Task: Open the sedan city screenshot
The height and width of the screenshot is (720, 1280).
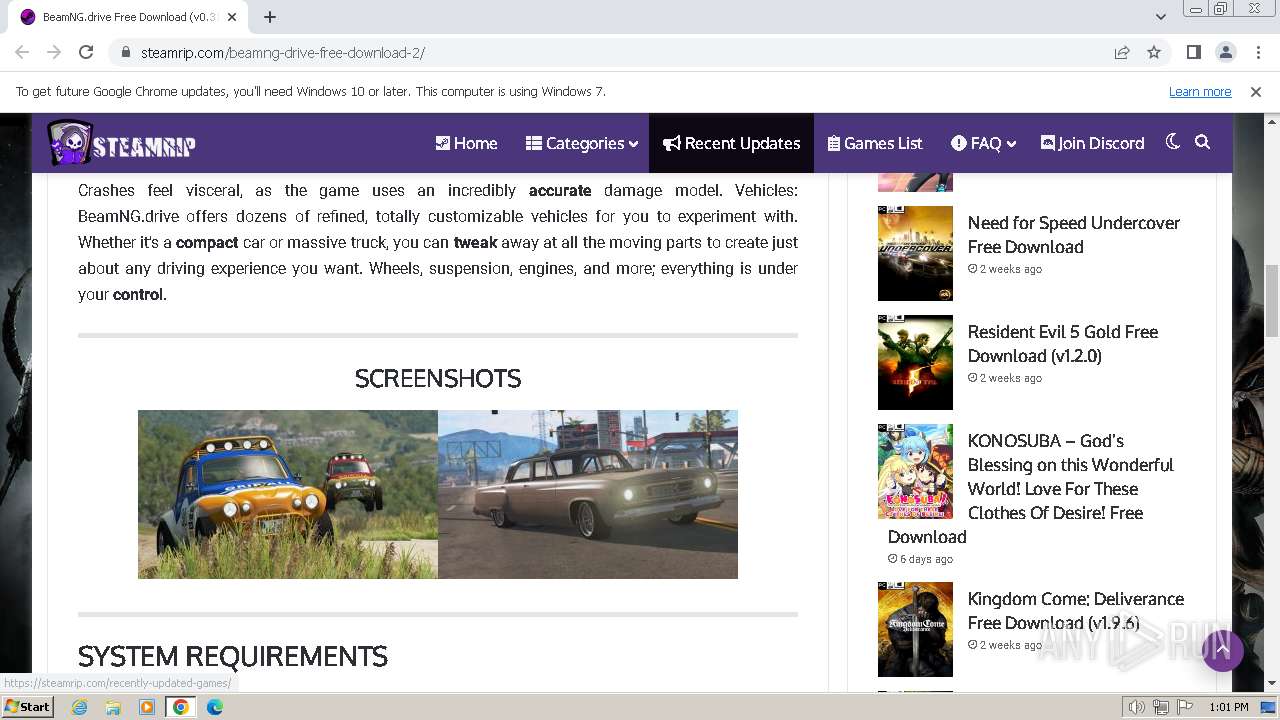Action: point(588,494)
